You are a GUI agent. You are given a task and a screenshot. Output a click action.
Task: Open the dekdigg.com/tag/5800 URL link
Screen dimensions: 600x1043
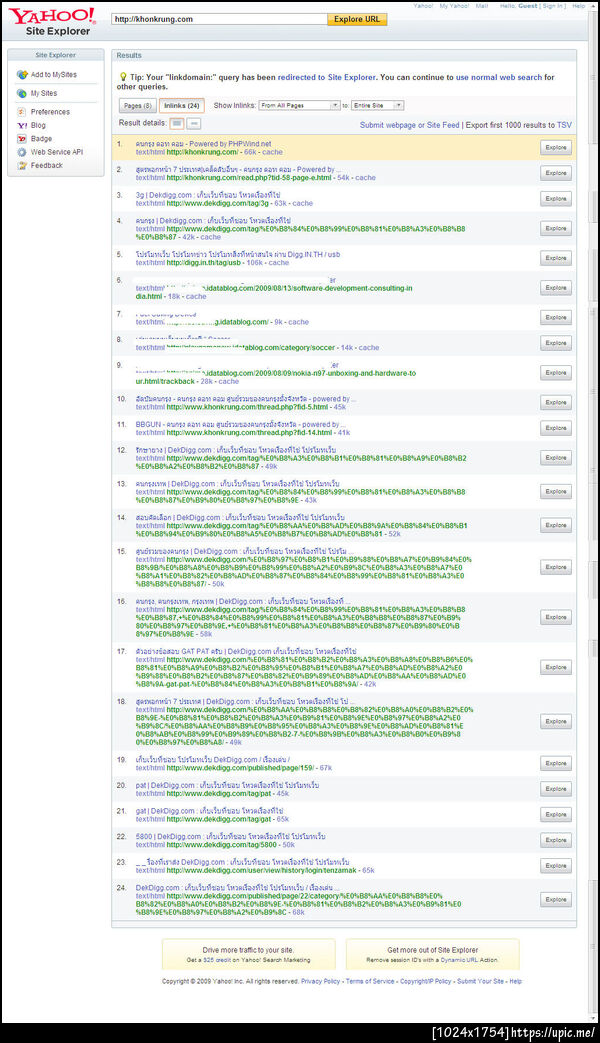tap(222, 845)
